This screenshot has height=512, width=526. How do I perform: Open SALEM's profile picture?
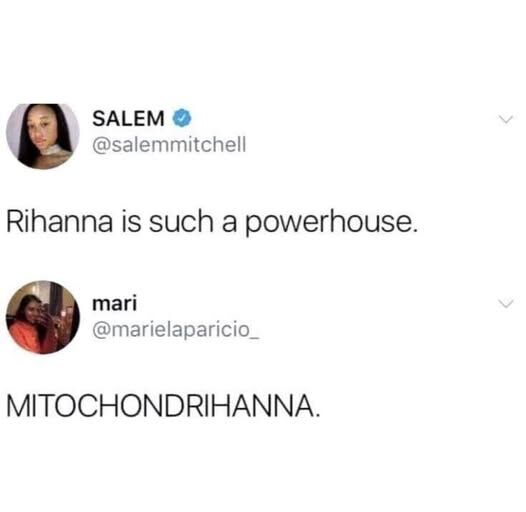tap(43, 136)
